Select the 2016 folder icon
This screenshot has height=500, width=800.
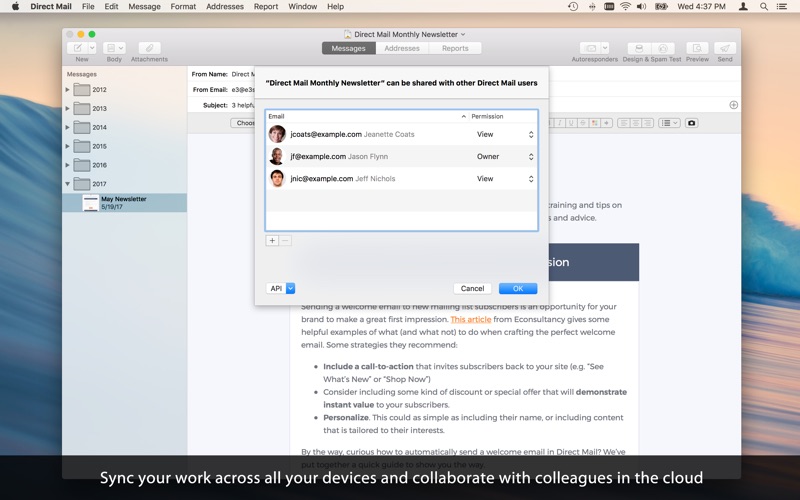82,165
